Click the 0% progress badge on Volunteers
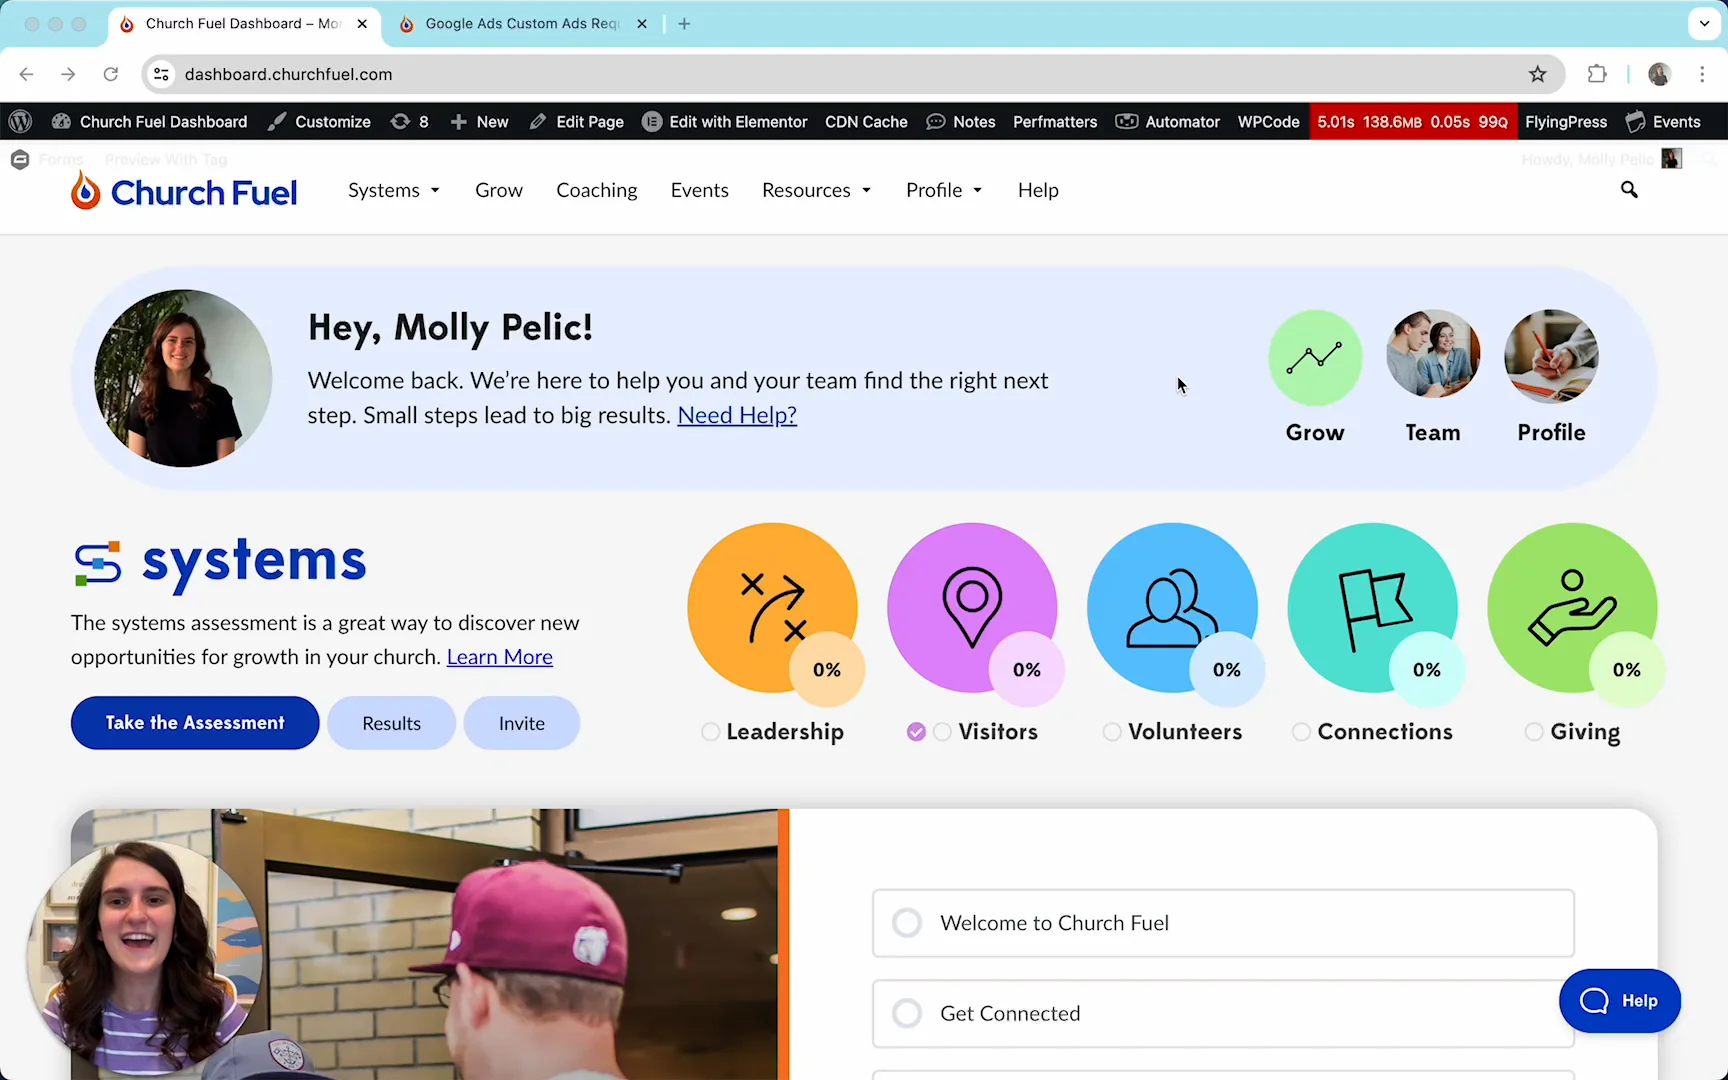This screenshot has width=1728, height=1080. 1226,670
